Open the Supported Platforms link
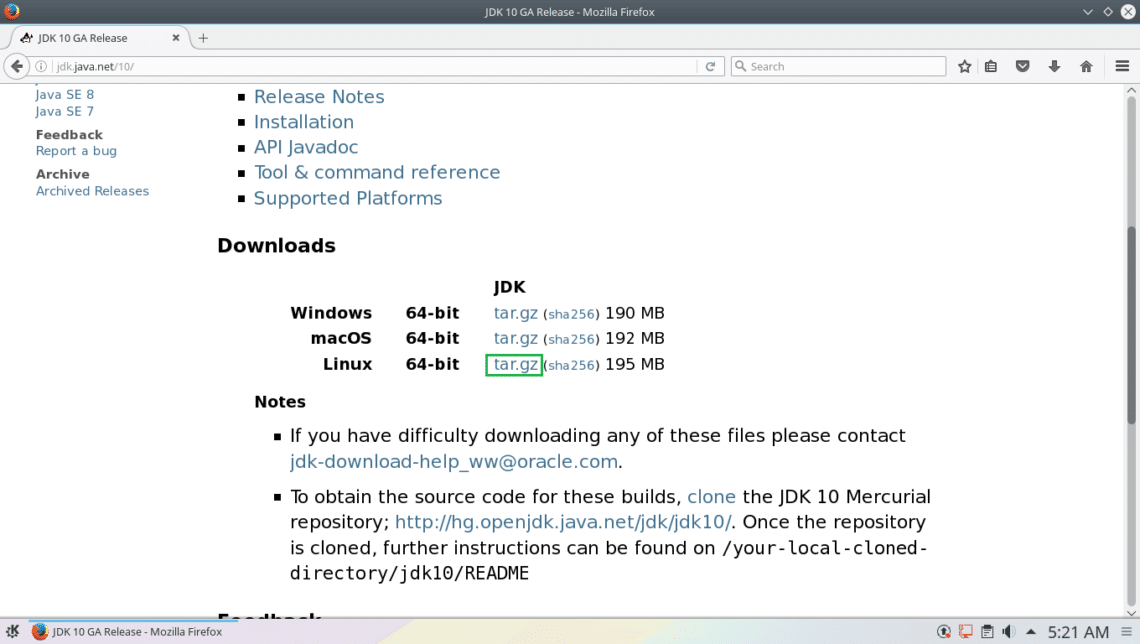Viewport: 1140px width, 644px height. pos(348,198)
